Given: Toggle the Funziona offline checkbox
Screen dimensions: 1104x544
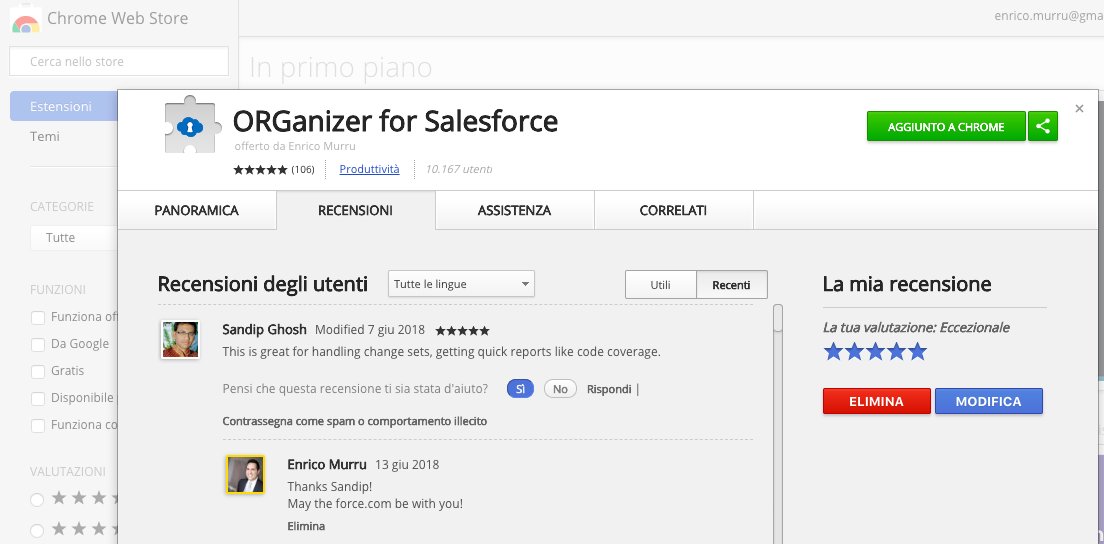Looking at the screenshot, I should [x=38, y=317].
